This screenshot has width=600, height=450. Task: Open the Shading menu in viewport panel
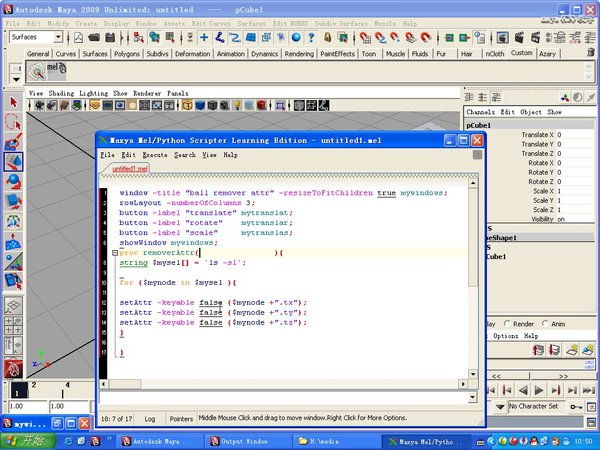click(x=61, y=93)
